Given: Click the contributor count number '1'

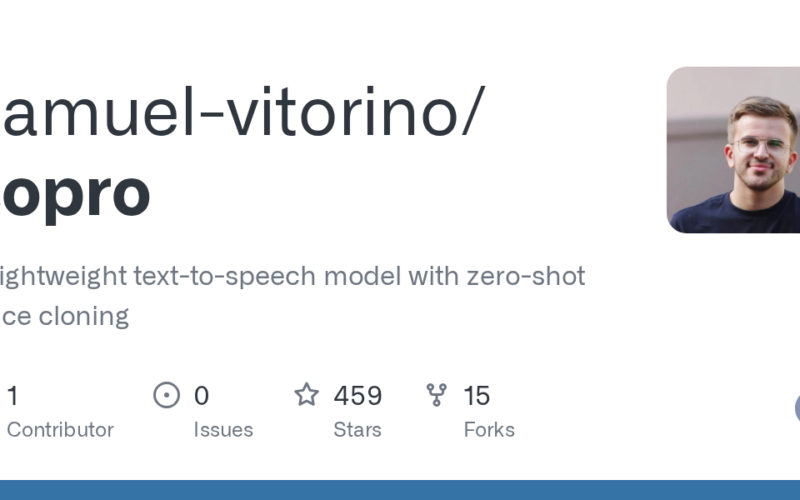Looking at the screenshot, I should [12, 396].
